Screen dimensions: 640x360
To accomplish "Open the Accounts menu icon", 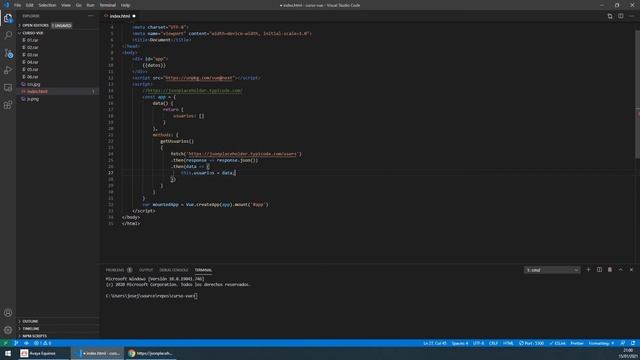I will point(8,313).
